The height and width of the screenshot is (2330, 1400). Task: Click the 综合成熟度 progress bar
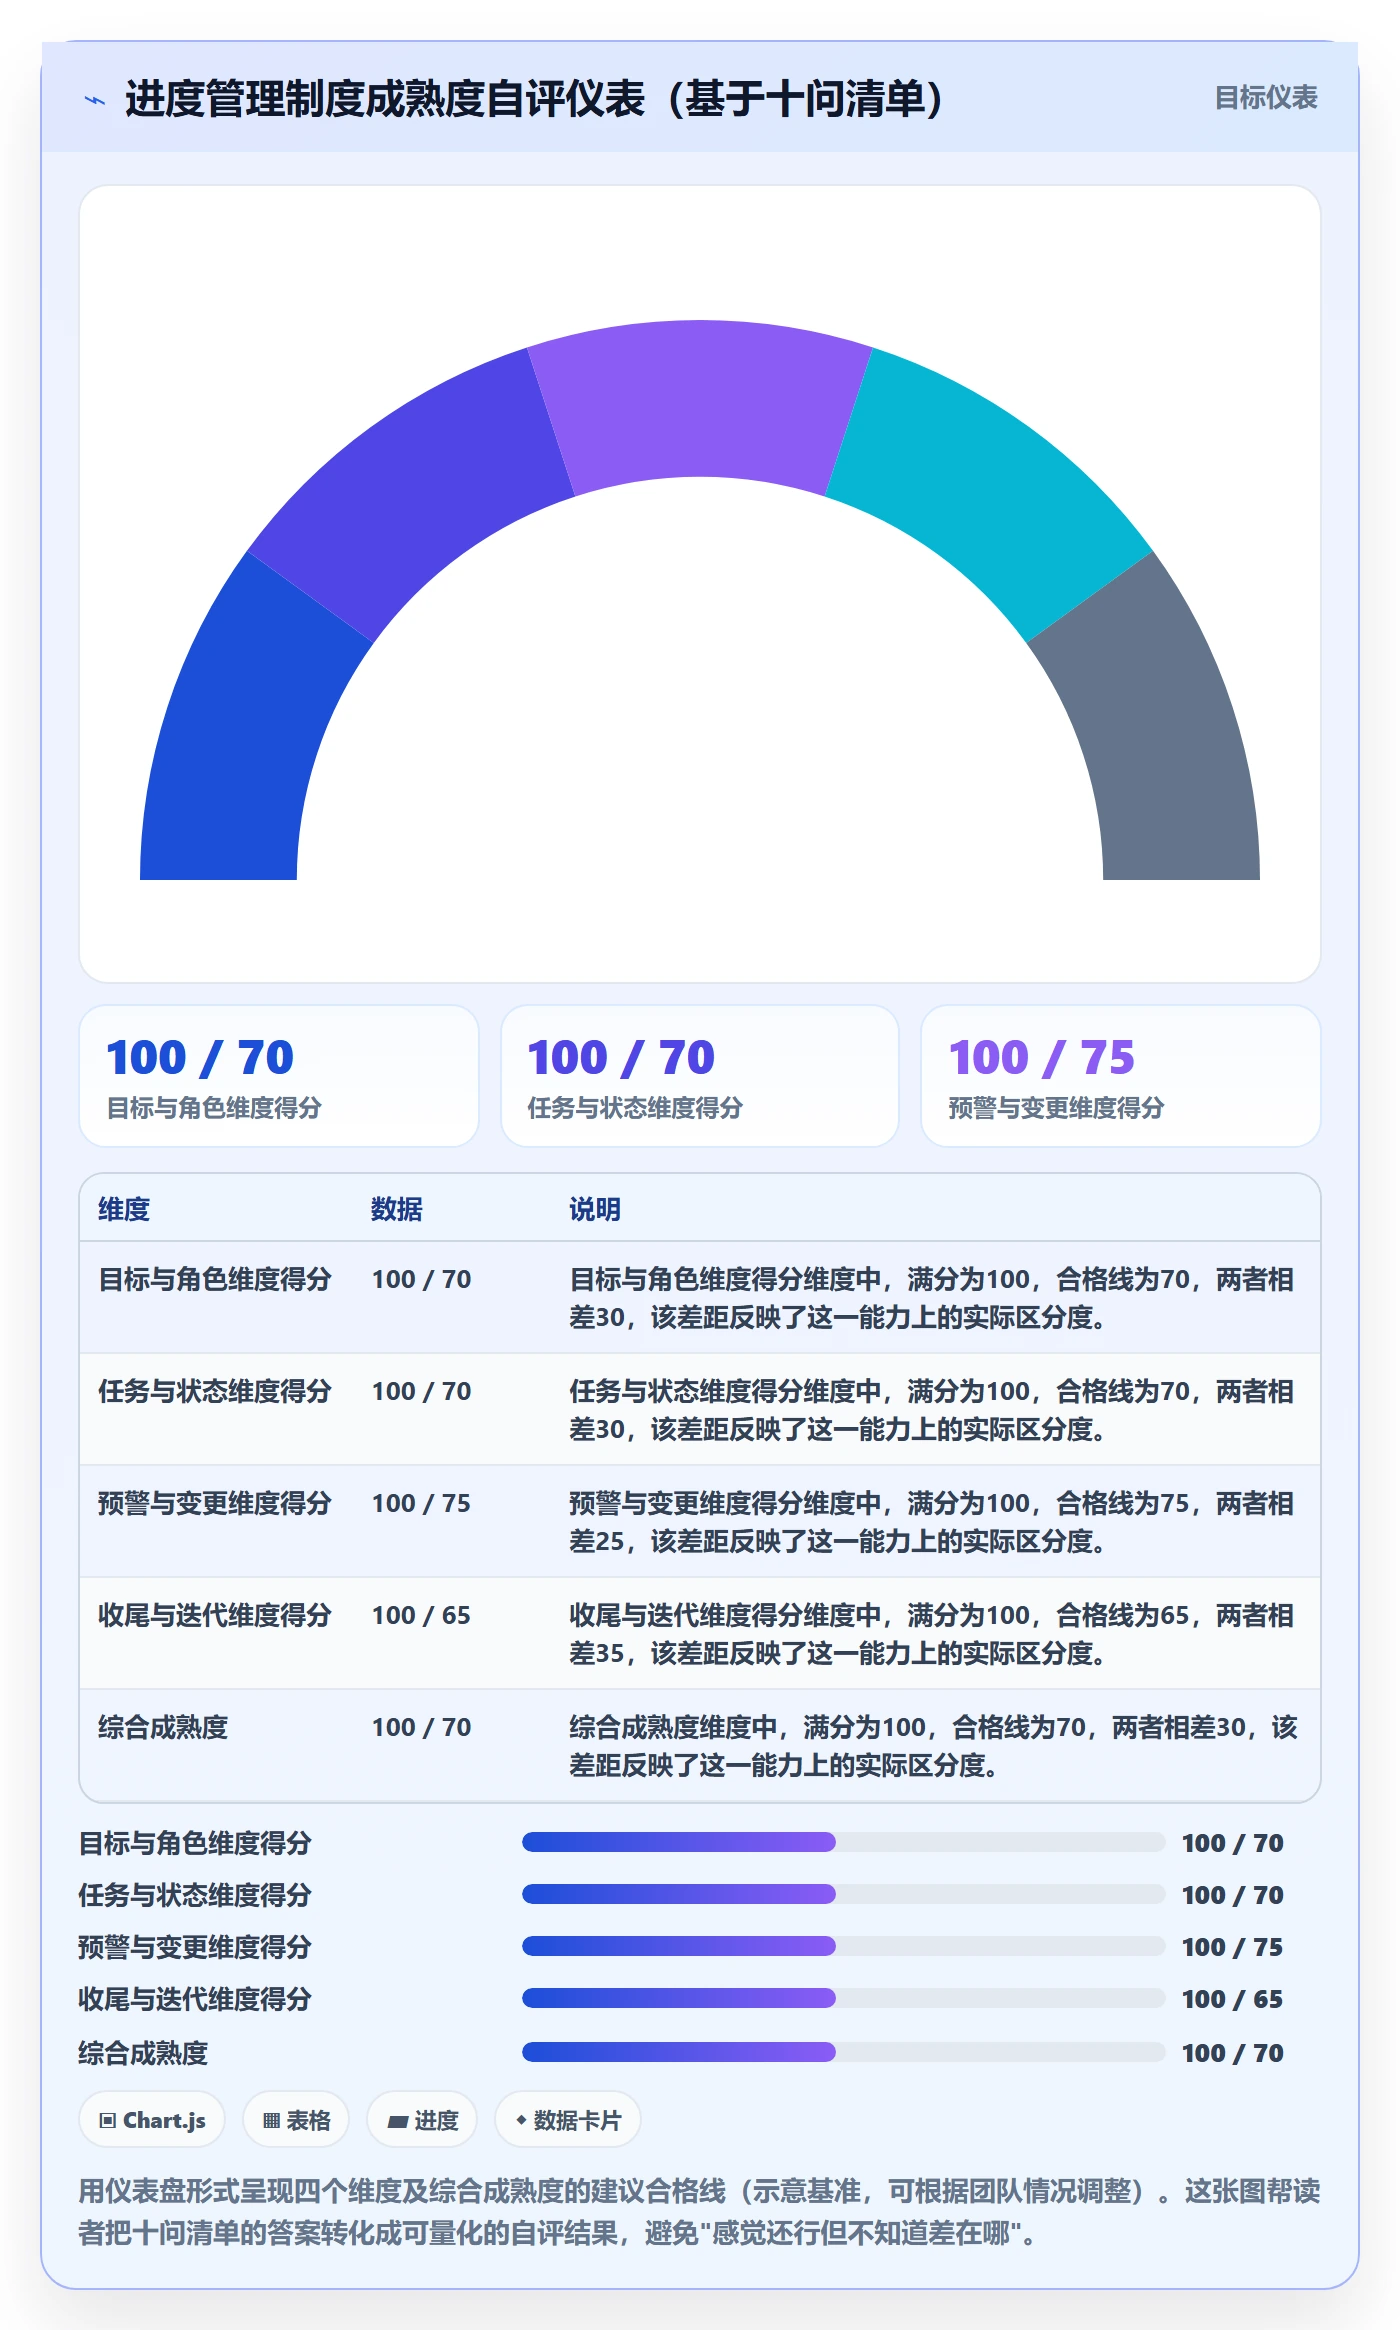click(x=843, y=2052)
